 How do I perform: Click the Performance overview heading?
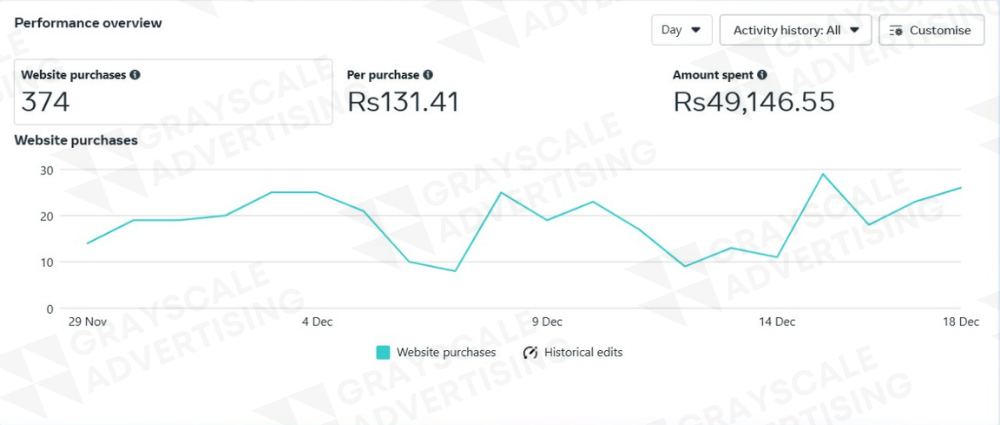point(88,22)
